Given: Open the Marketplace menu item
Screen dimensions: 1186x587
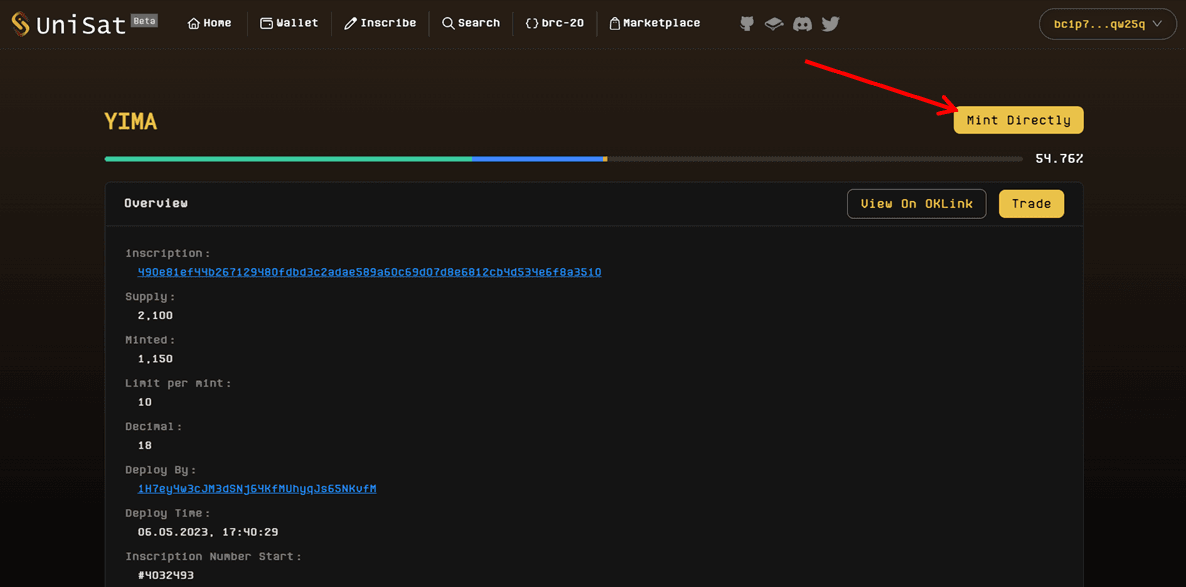Looking at the screenshot, I should 661,23.
